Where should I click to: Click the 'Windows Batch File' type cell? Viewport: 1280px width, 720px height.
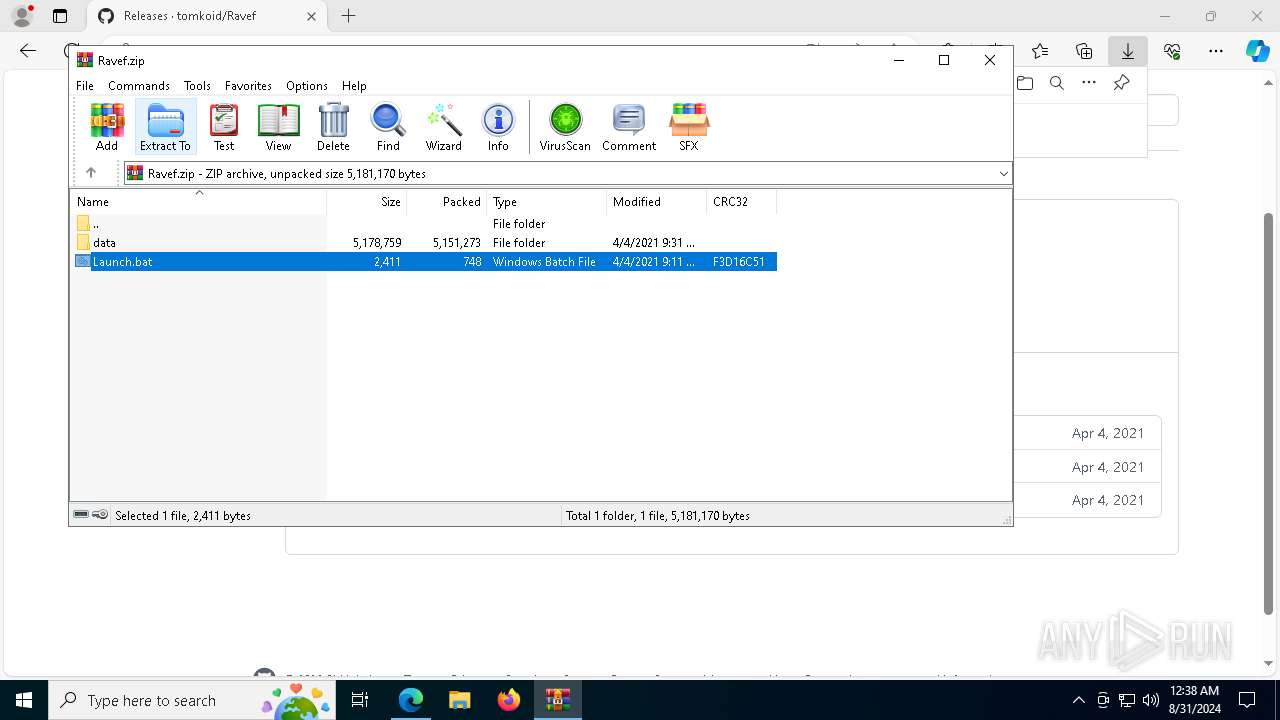[x=544, y=262]
